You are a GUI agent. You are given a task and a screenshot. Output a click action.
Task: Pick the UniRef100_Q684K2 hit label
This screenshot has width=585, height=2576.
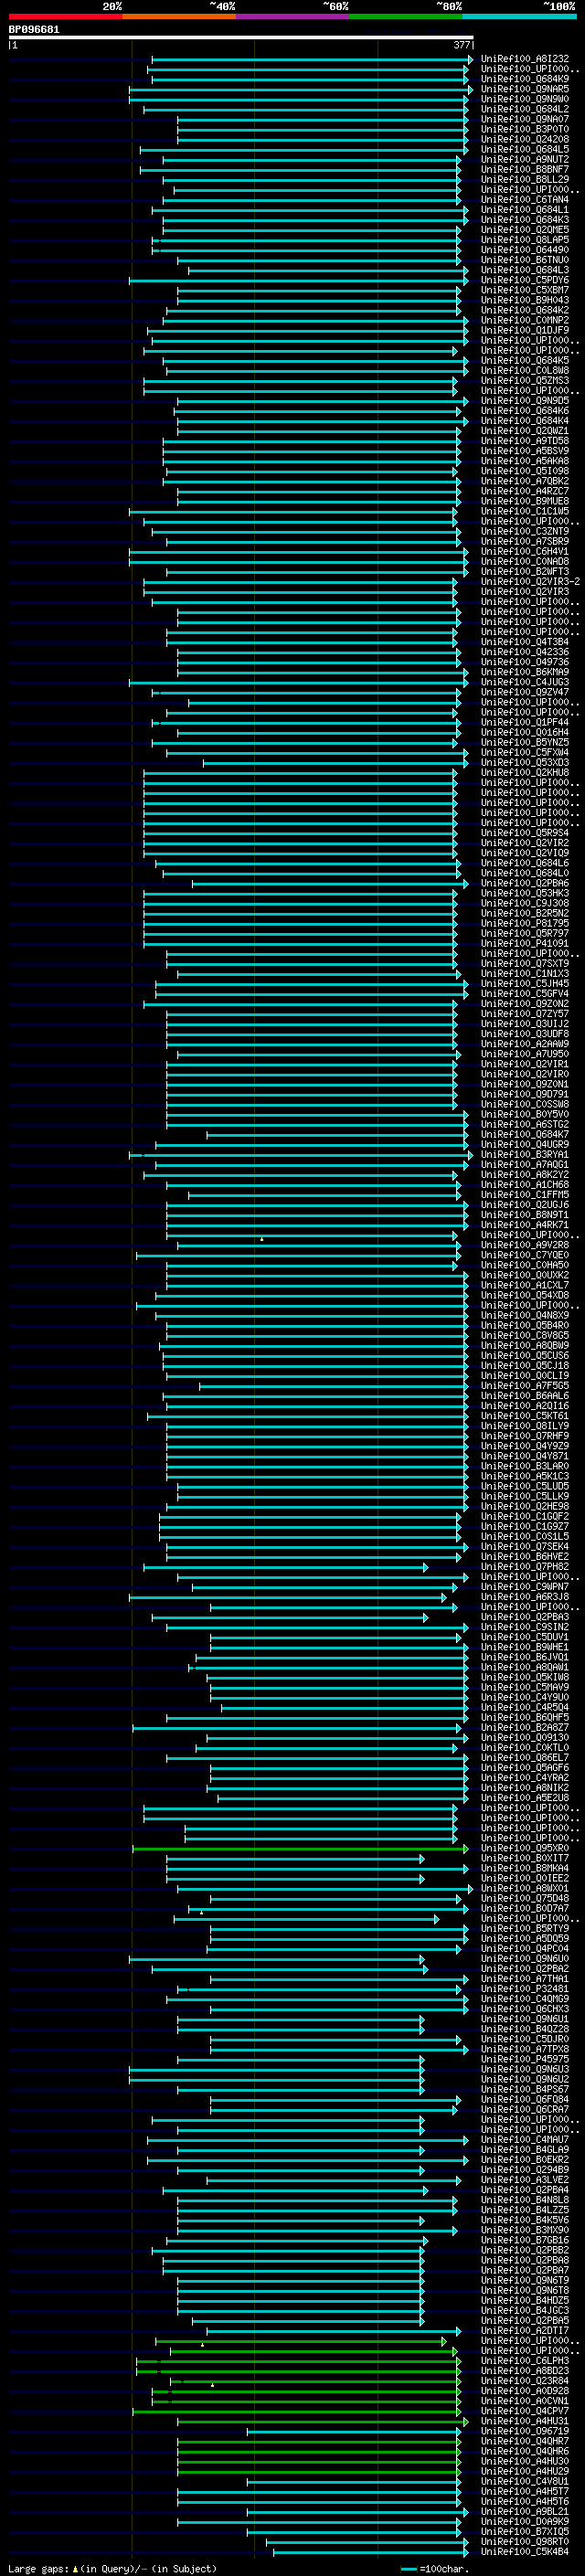pyautogui.click(x=525, y=310)
